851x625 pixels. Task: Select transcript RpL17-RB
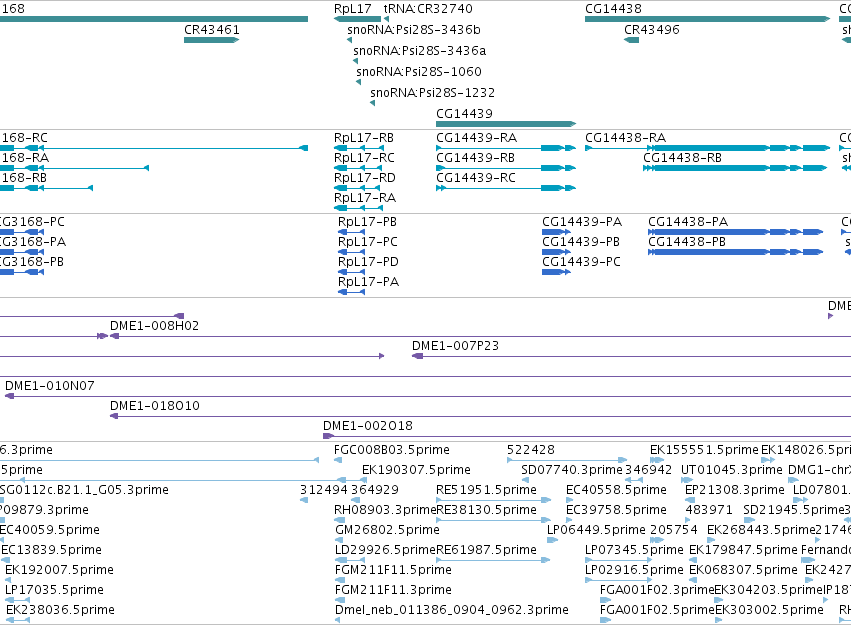pos(359,148)
